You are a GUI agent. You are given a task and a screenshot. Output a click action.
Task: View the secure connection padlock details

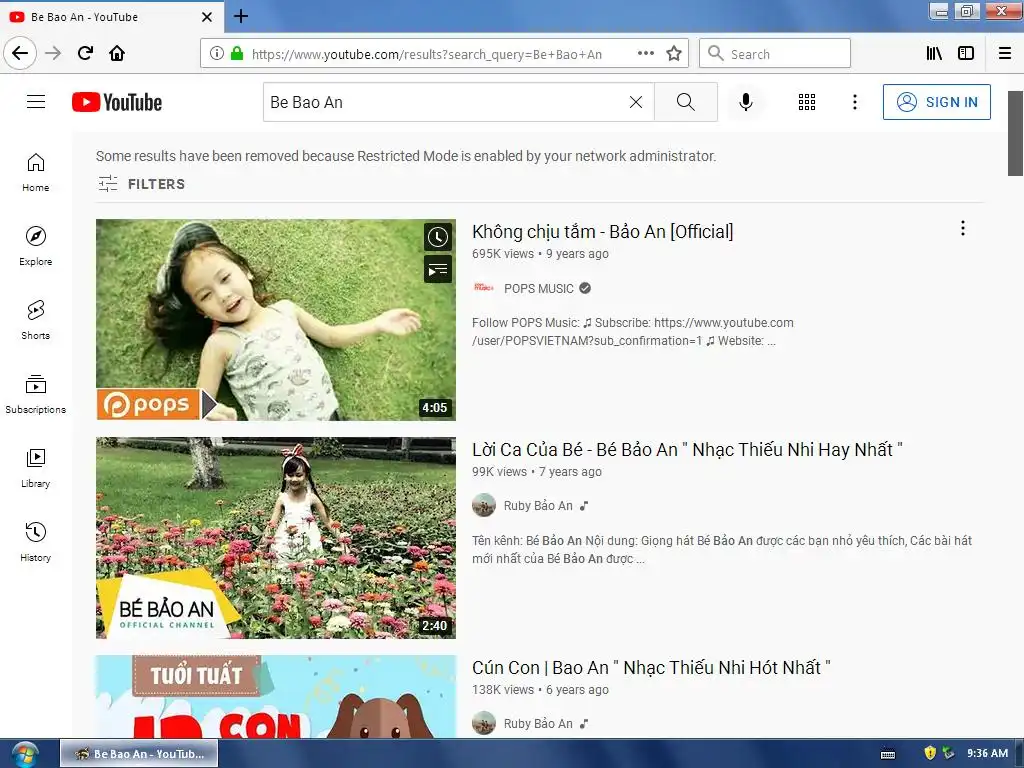236,54
